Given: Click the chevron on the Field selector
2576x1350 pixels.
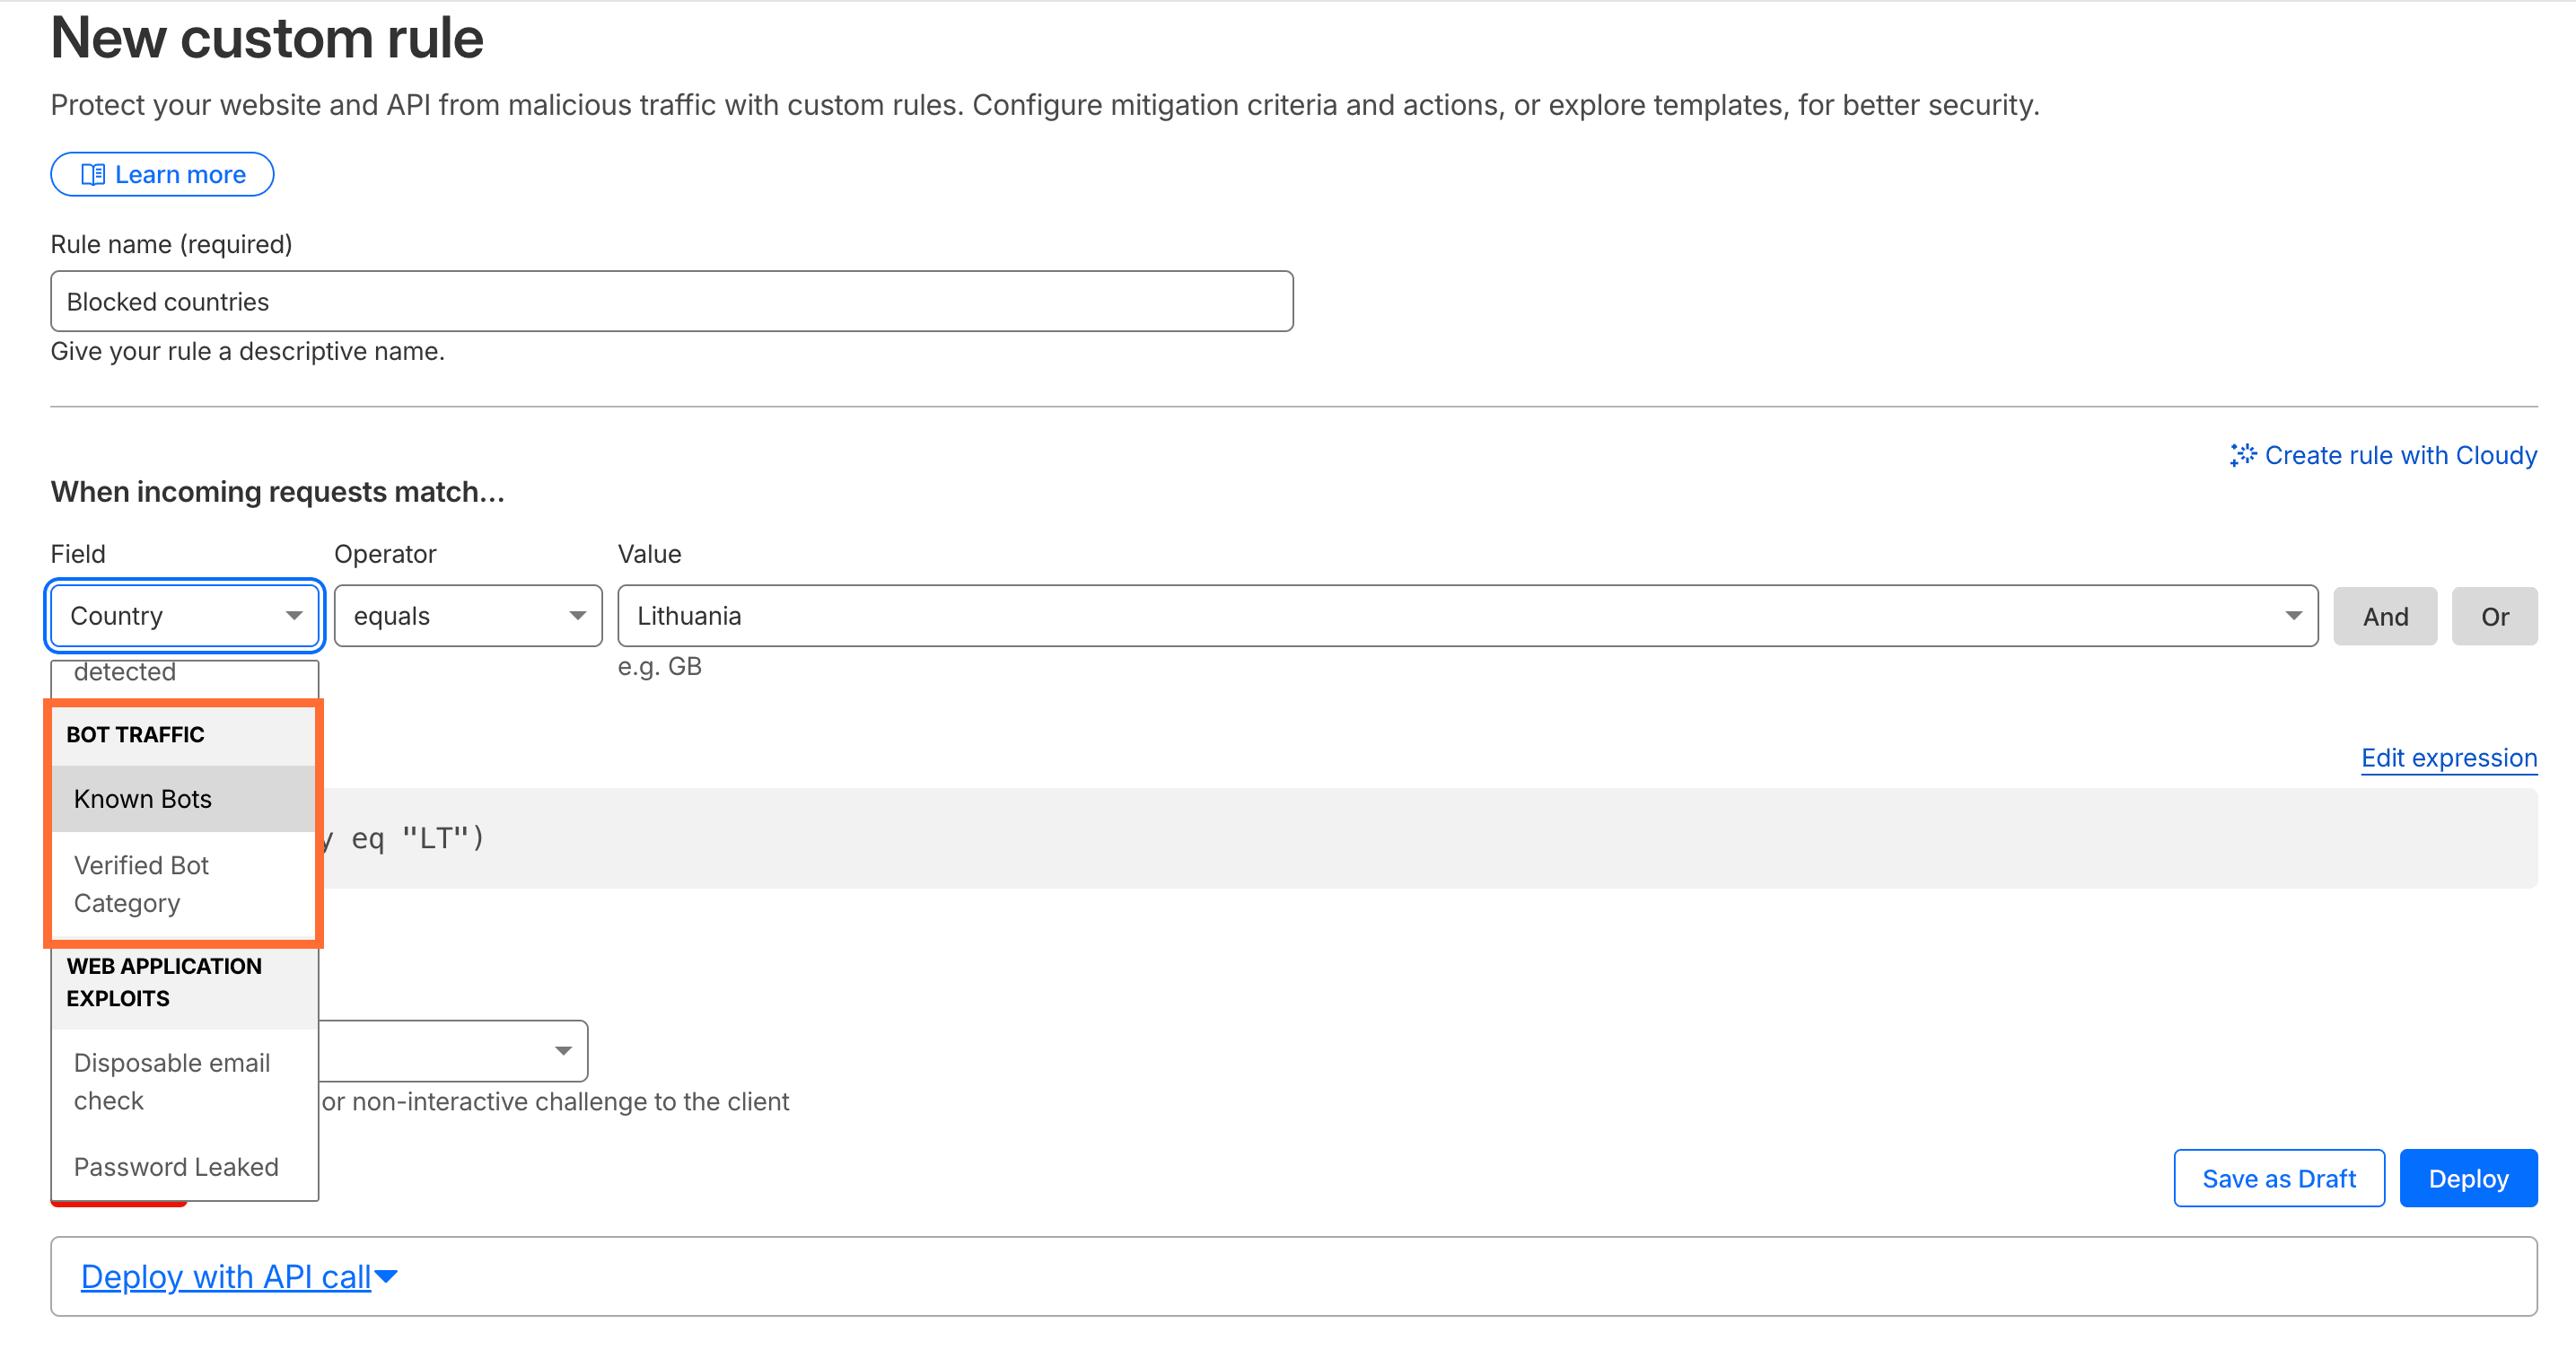Looking at the screenshot, I should (295, 615).
